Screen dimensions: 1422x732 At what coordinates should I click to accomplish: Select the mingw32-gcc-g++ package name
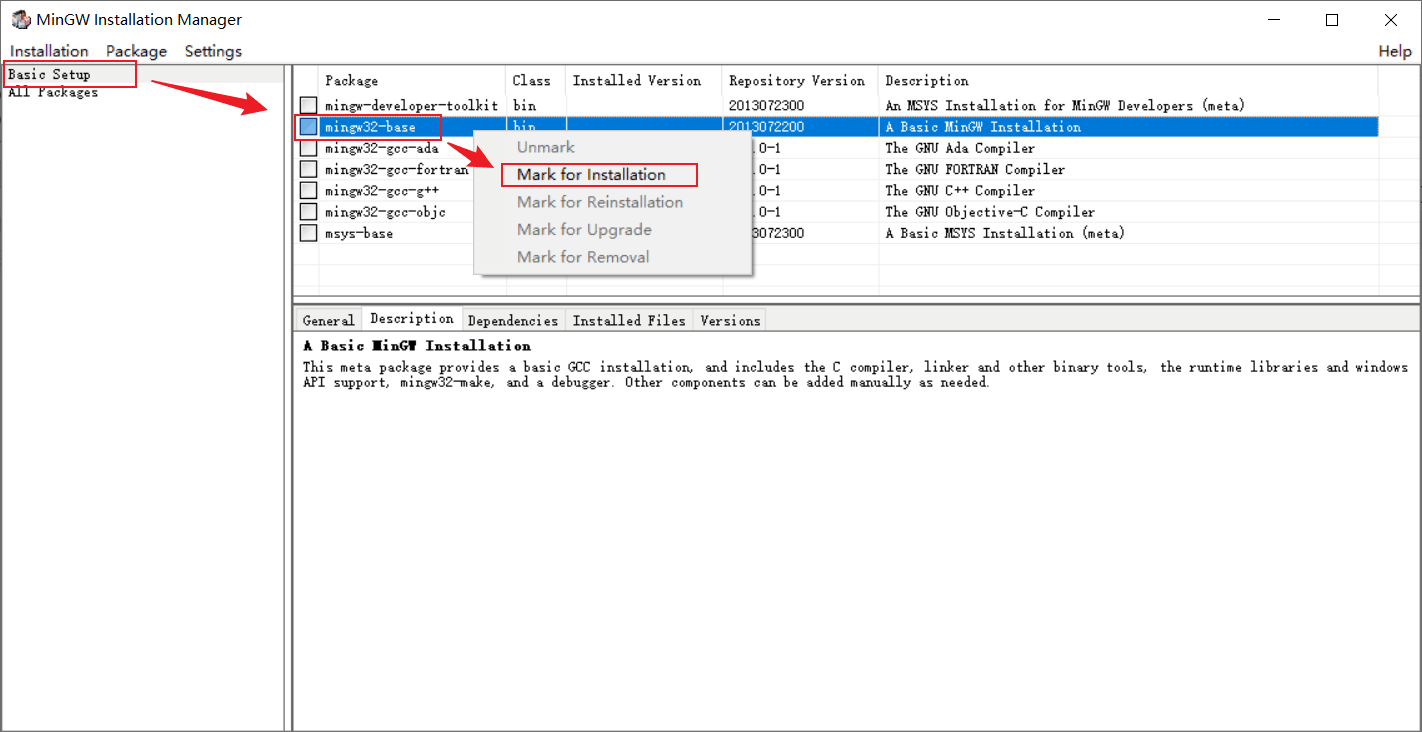click(382, 190)
